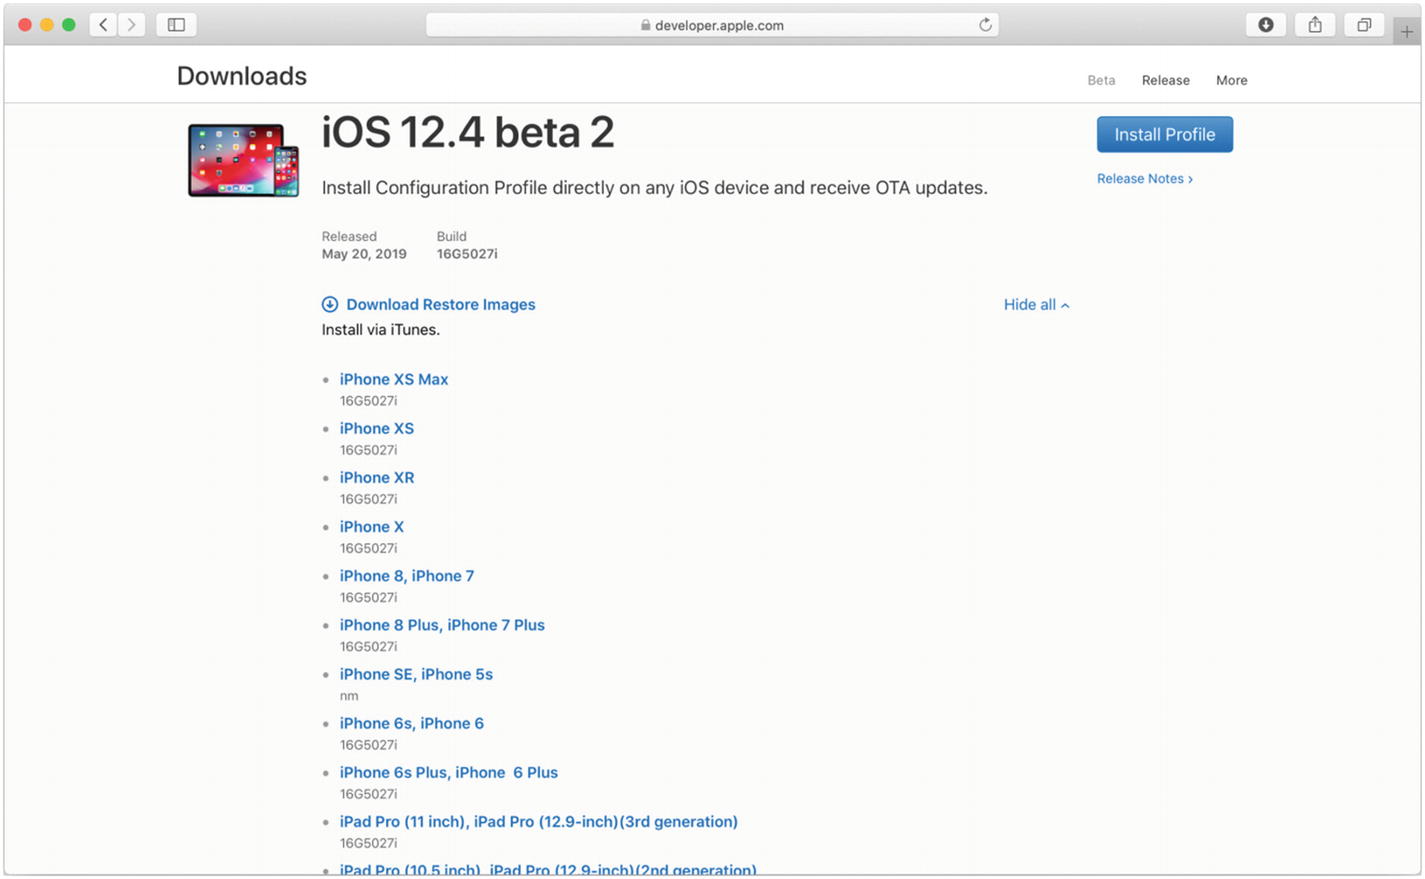Open the Safari downloads icon

click(x=1266, y=25)
